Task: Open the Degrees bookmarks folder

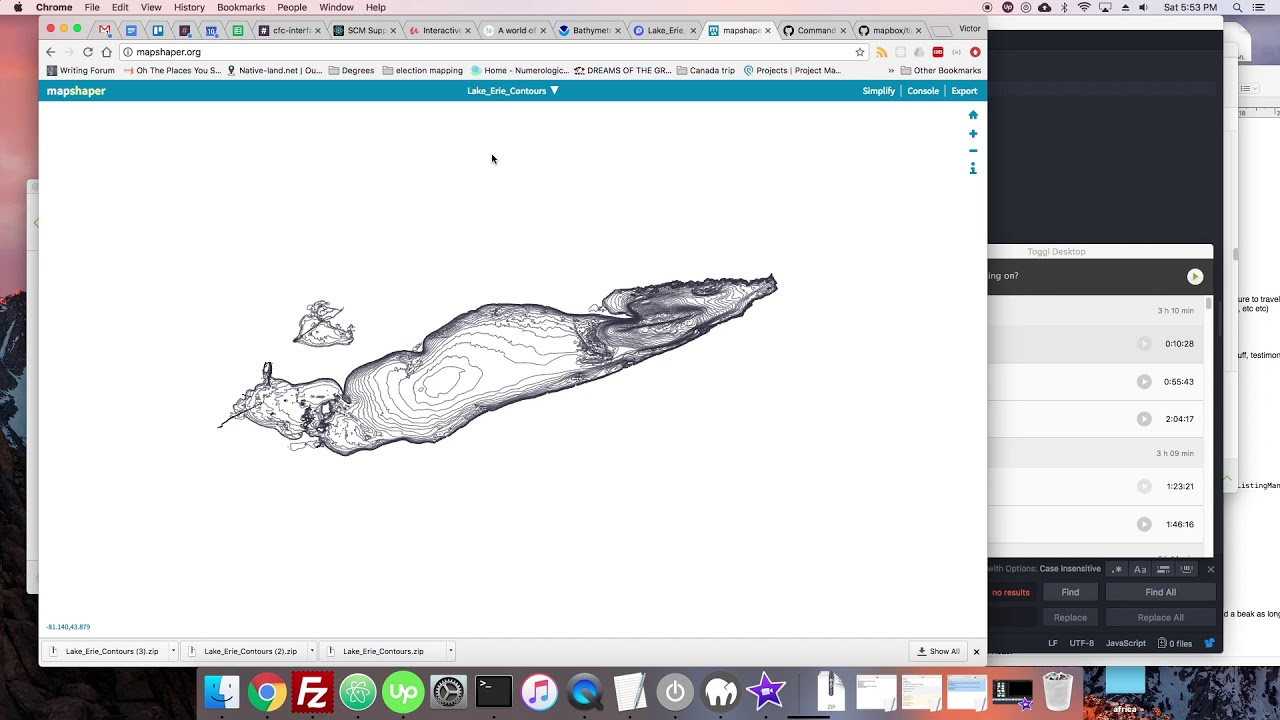Action: [x=351, y=71]
